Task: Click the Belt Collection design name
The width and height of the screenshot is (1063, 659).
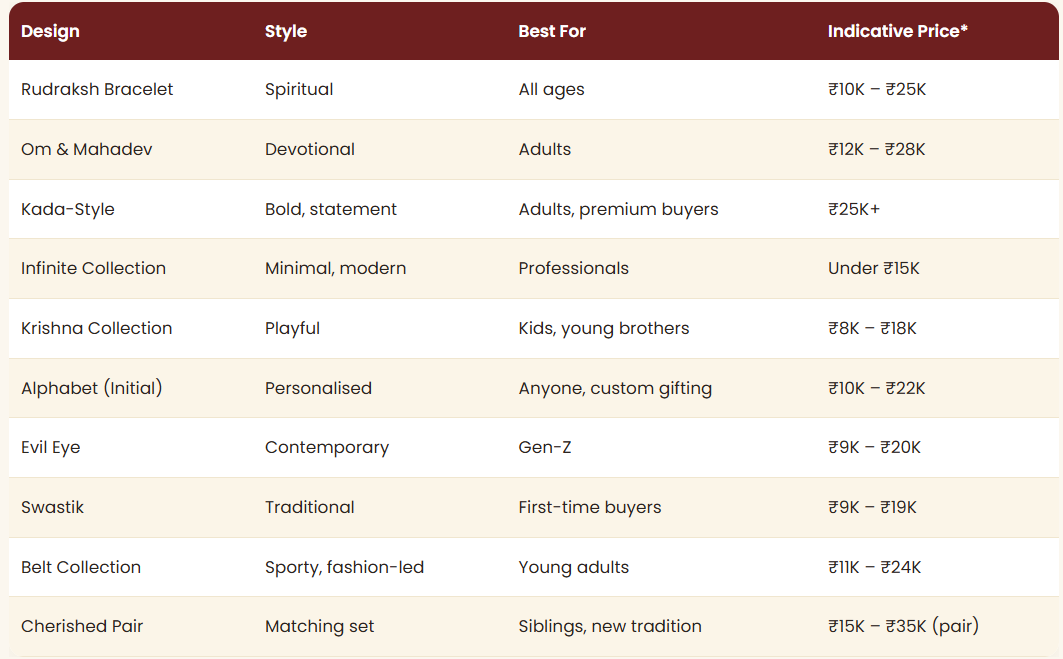Action: click(81, 567)
